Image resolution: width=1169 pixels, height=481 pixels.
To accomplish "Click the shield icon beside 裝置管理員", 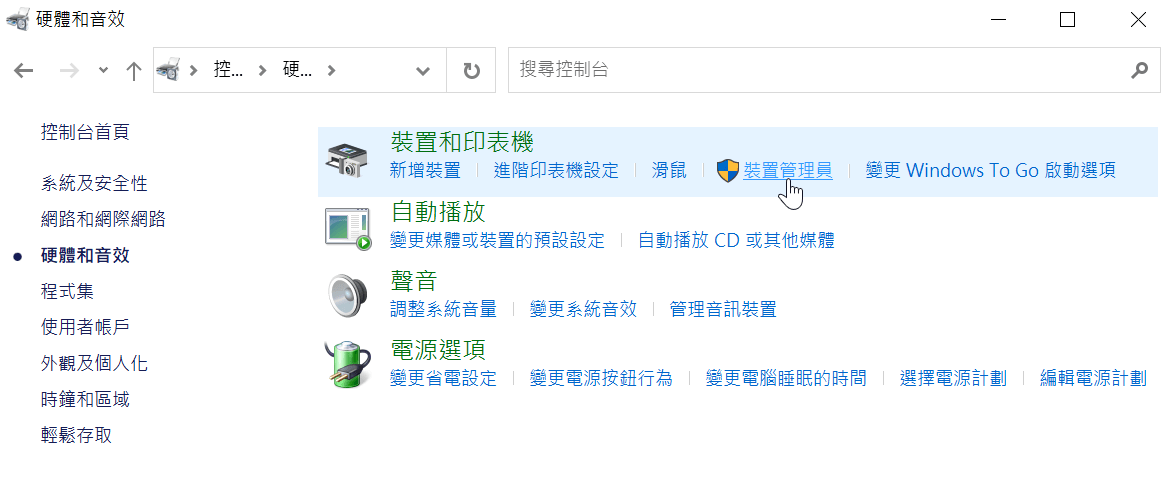I will tap(728, 171).
